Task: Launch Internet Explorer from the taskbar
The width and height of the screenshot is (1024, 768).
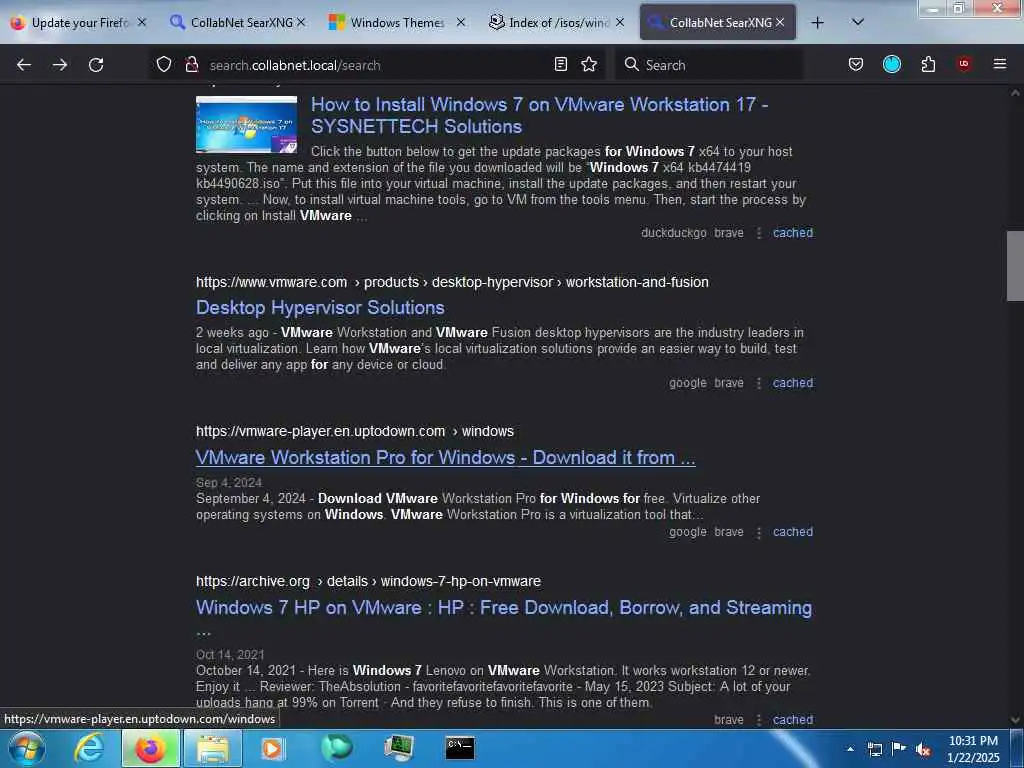Action: (x=89, y=748)
